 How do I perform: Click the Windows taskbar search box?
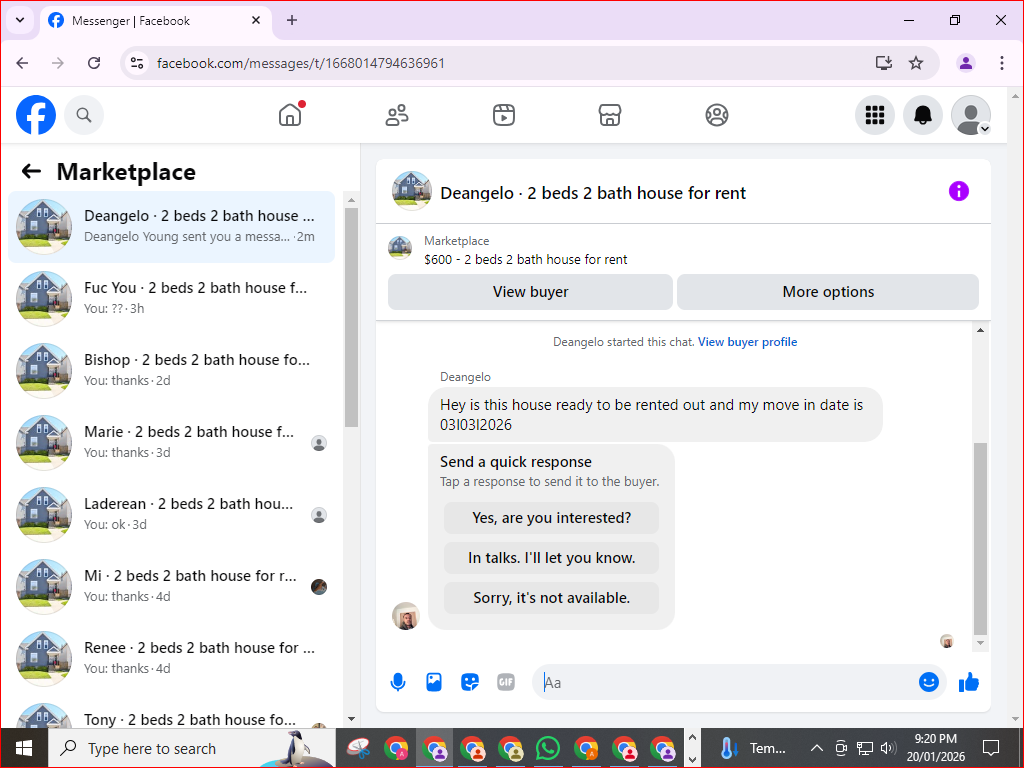click(192, 748)
